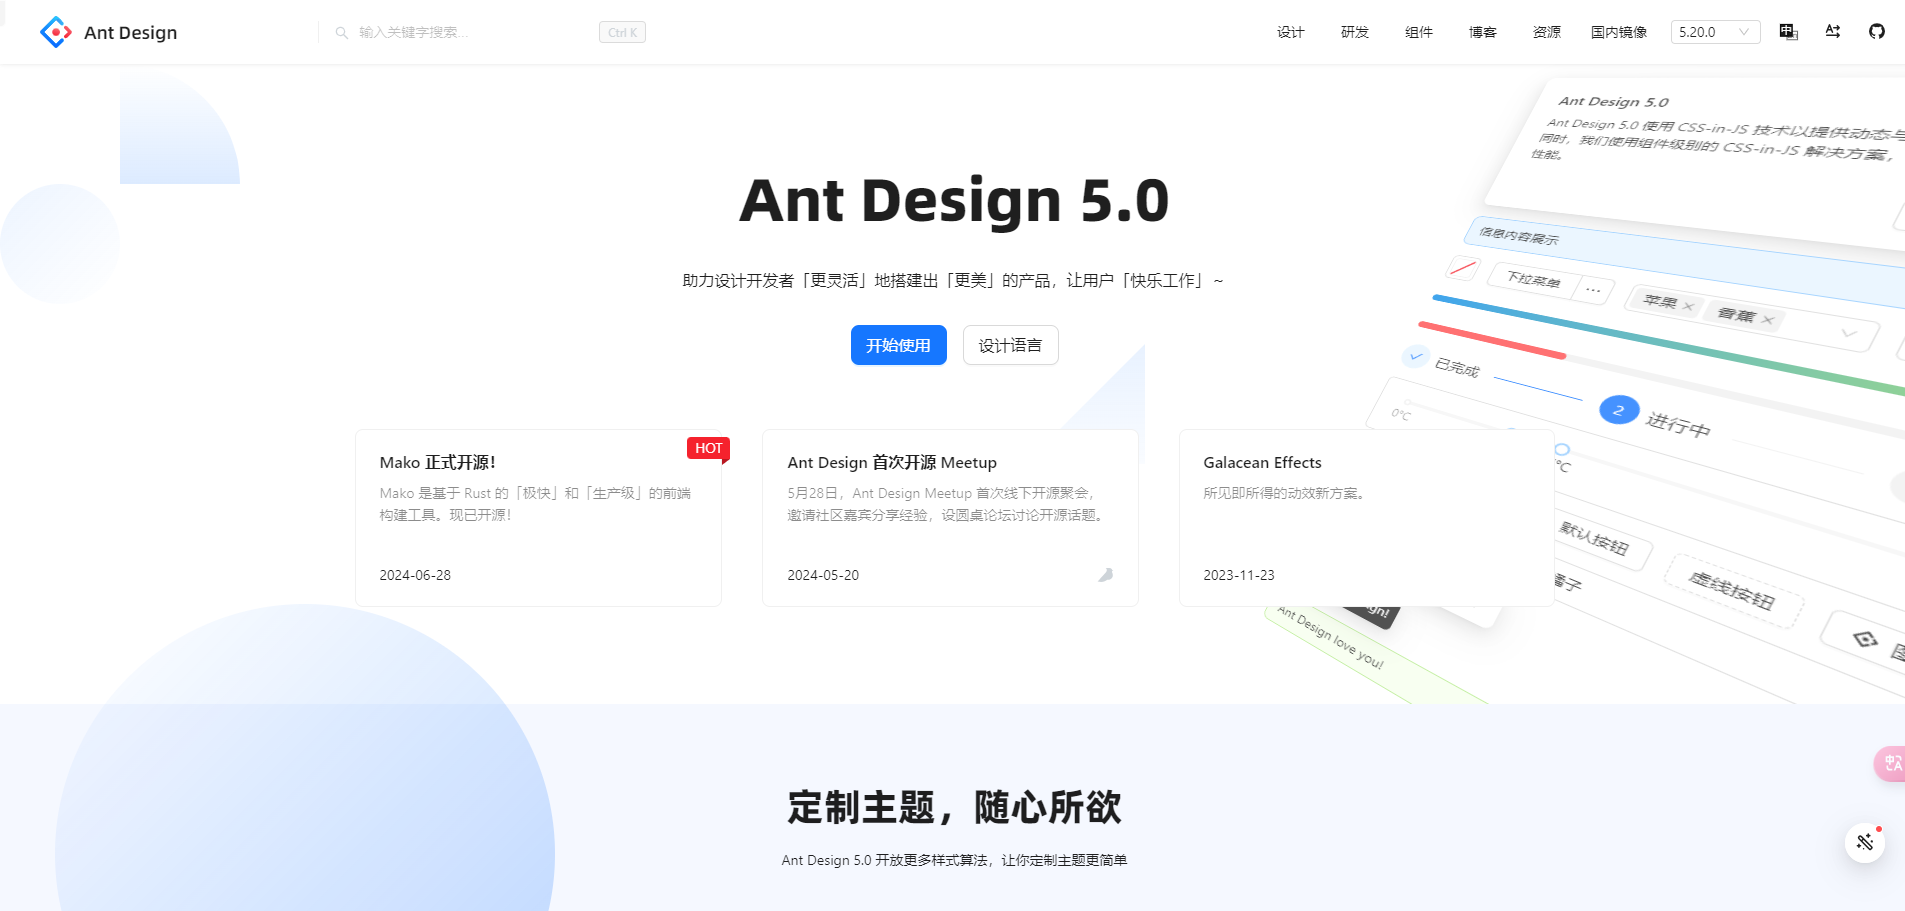Open the 5.20.0 version selector

[x=1715, y=32]
